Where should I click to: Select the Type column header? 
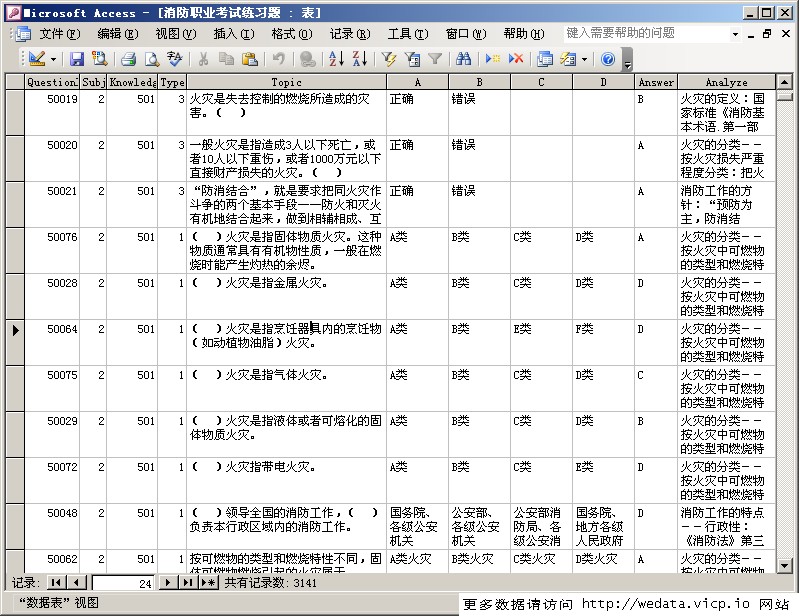[172, 82]
